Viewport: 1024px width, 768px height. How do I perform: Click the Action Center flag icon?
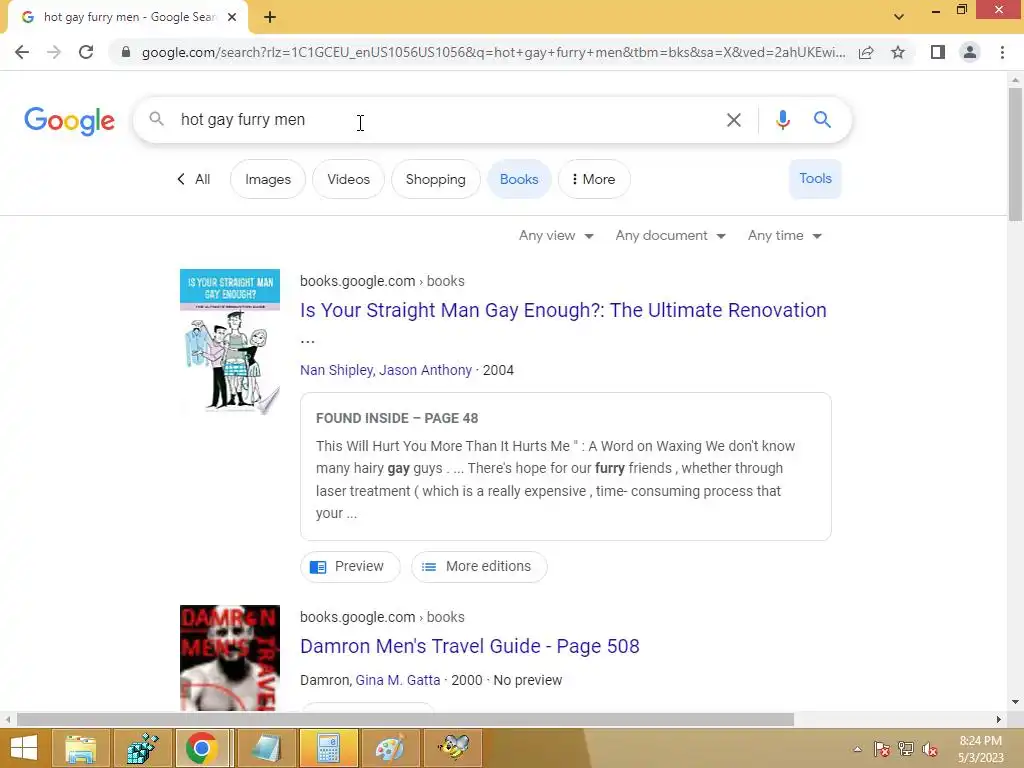click(881, 749)
